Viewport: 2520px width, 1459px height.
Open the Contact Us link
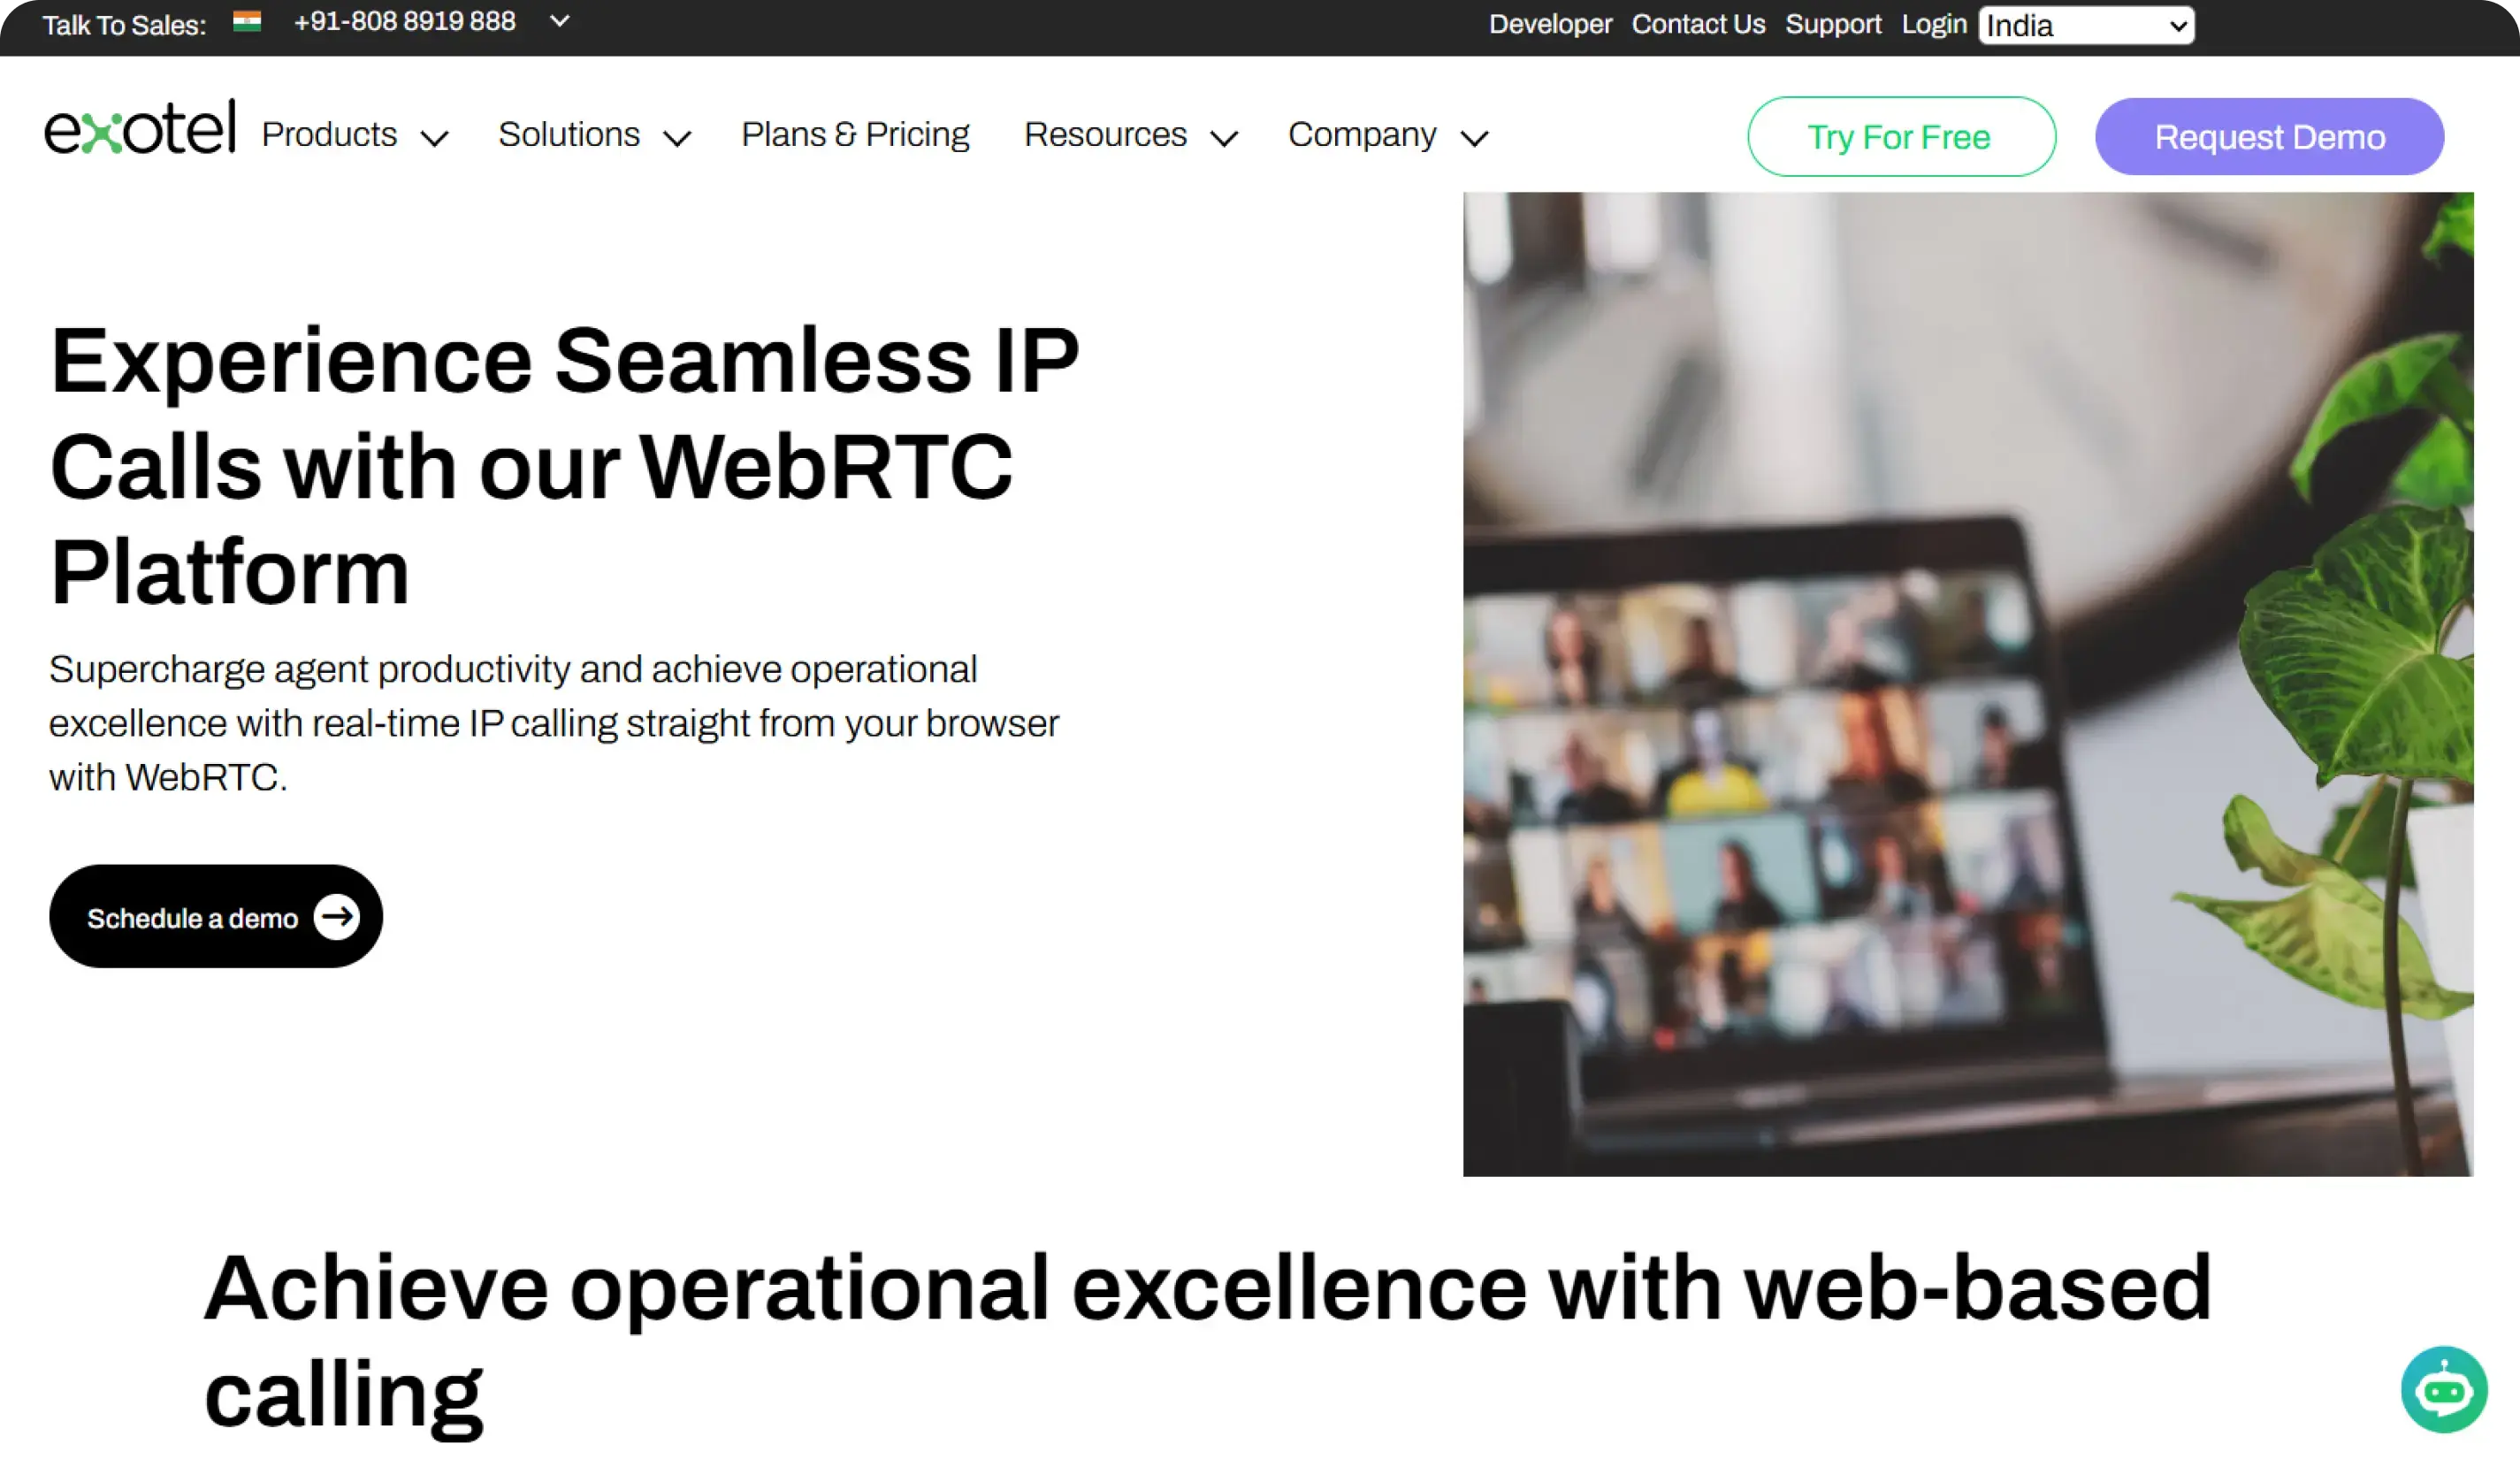1698,24
